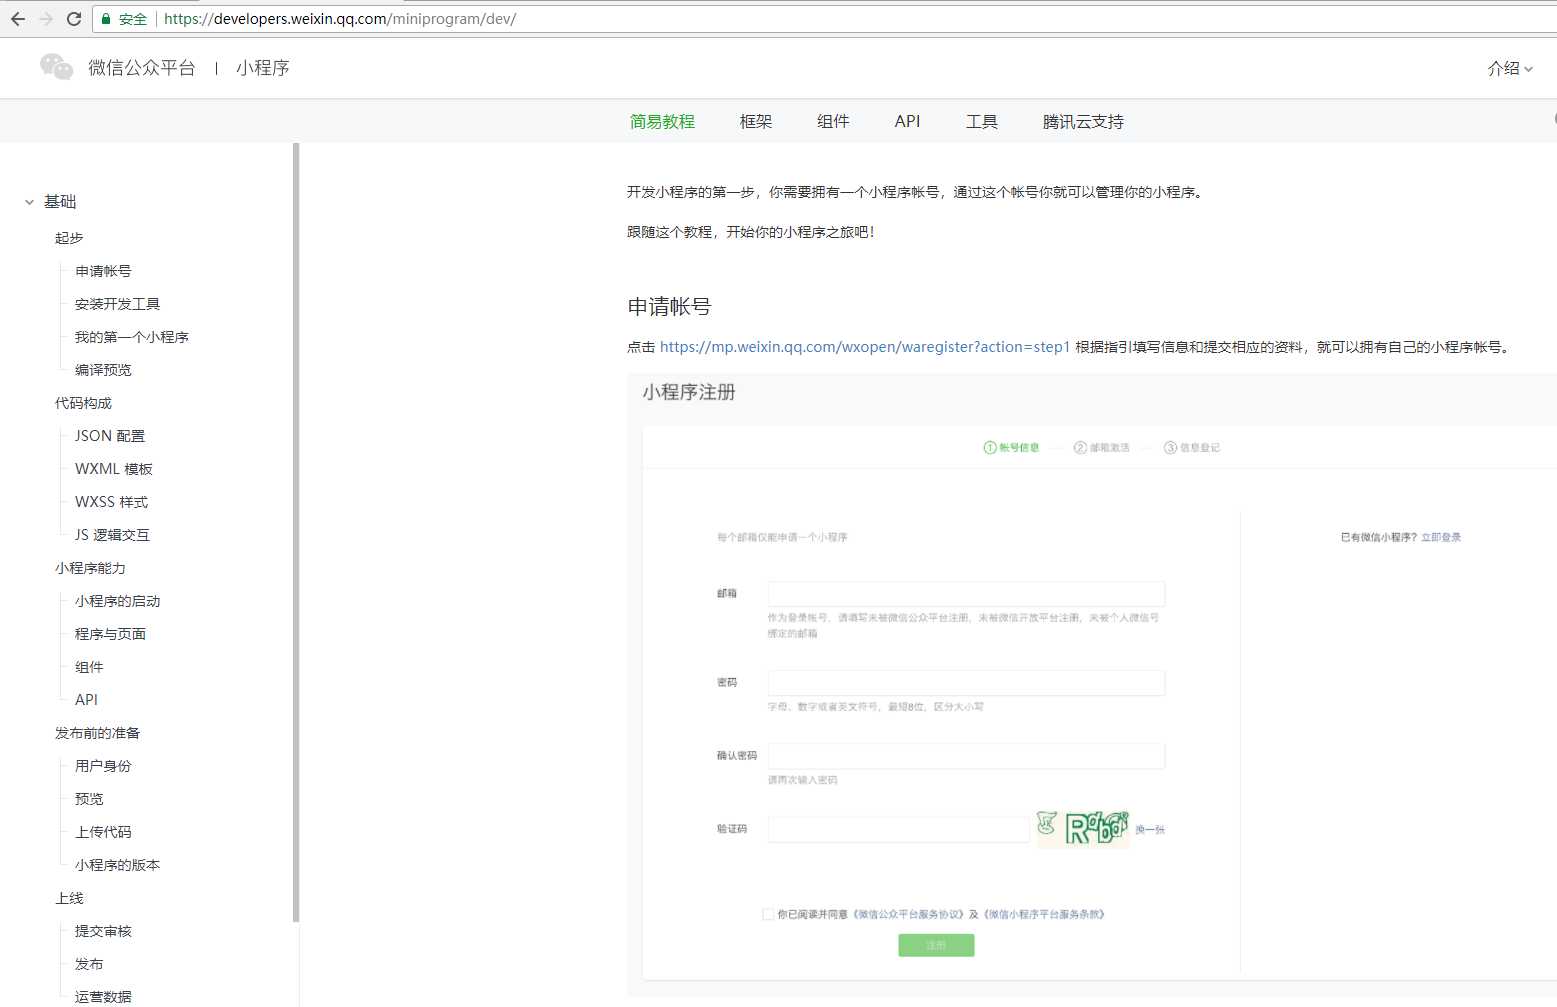The height and width of the screenshot is (1007, 1557).
Task: Open WXSS 样式 in the sidebar
Action: tap(111, 502)
